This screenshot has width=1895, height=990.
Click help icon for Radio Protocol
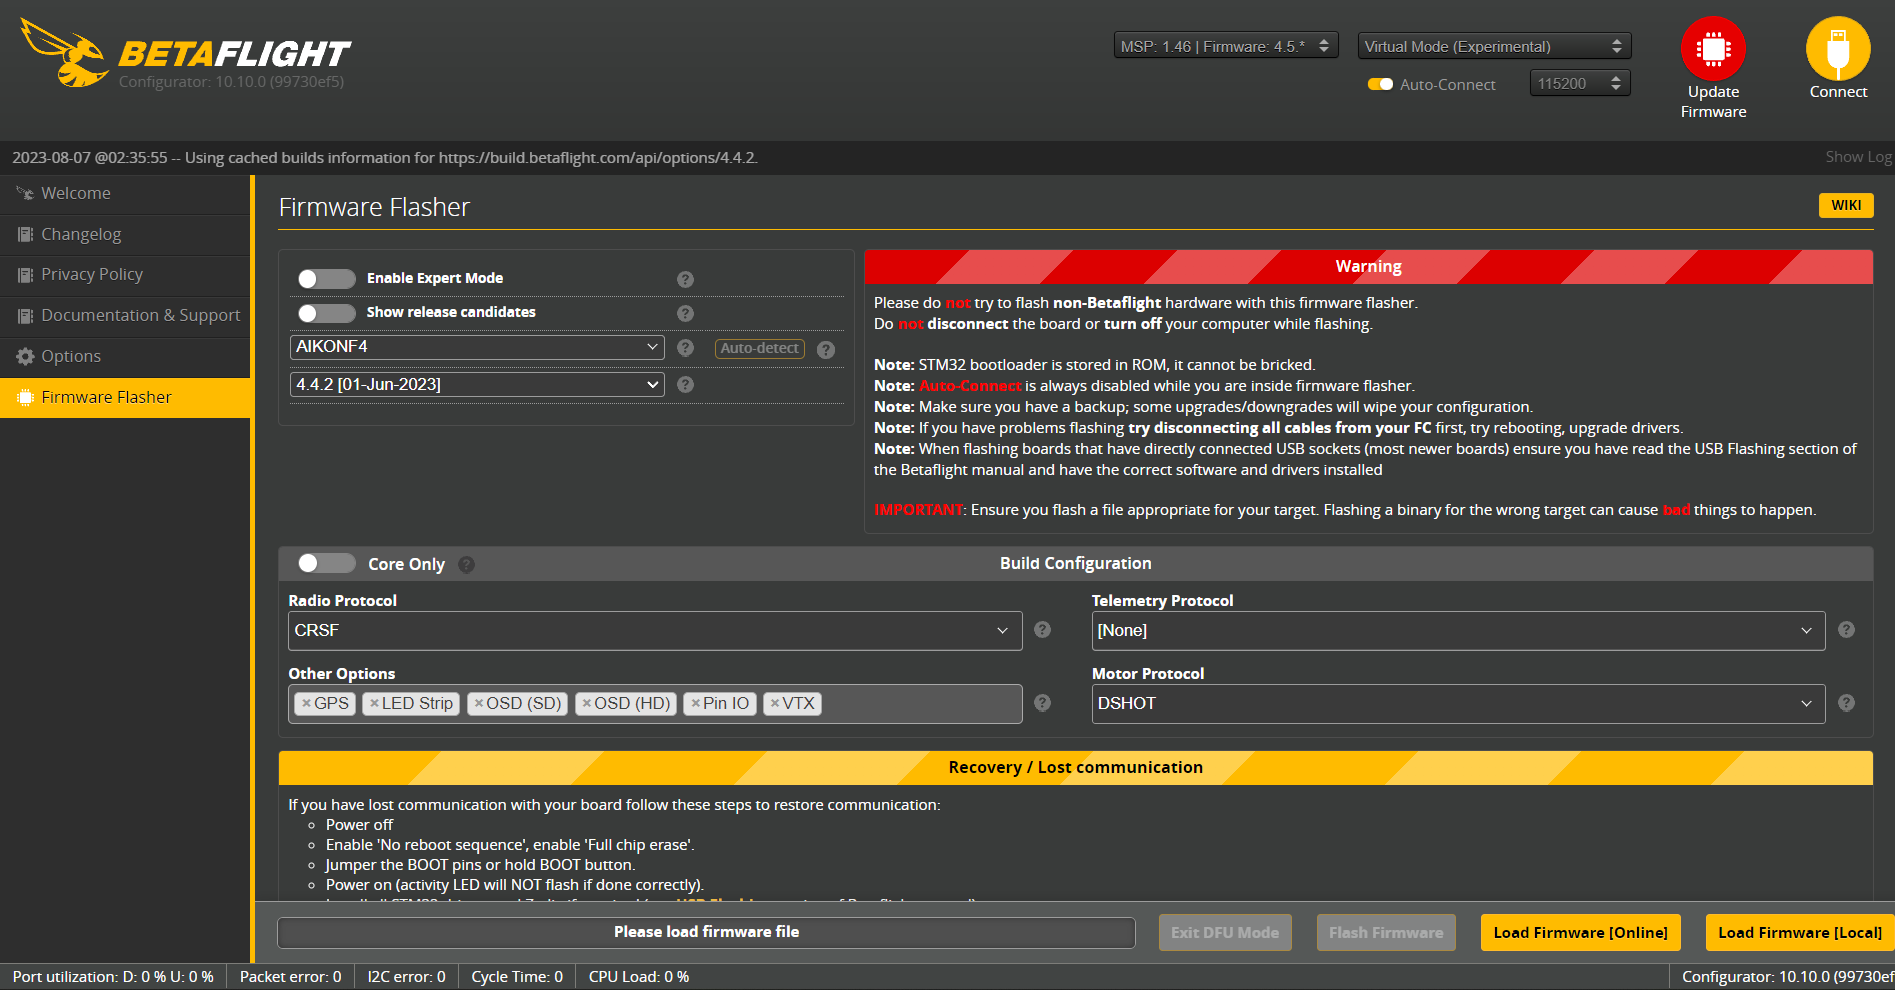[1042, 630]
